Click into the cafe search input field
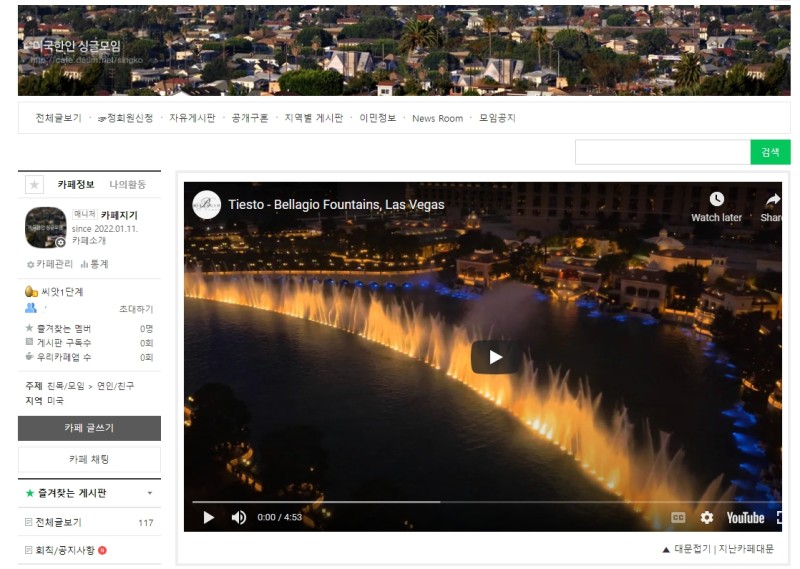The image size is (800, 569). tap(662, 152)
